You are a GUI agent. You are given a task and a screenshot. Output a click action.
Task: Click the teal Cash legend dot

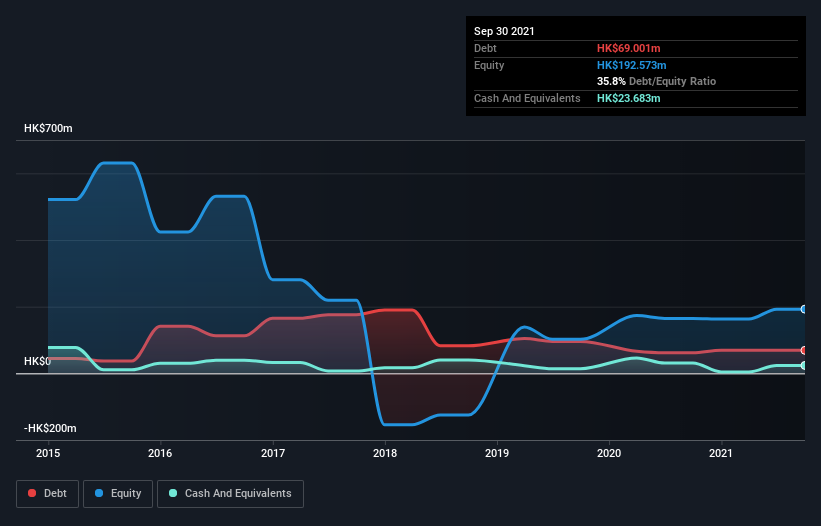pyautogui.click(x=173, y=493)
